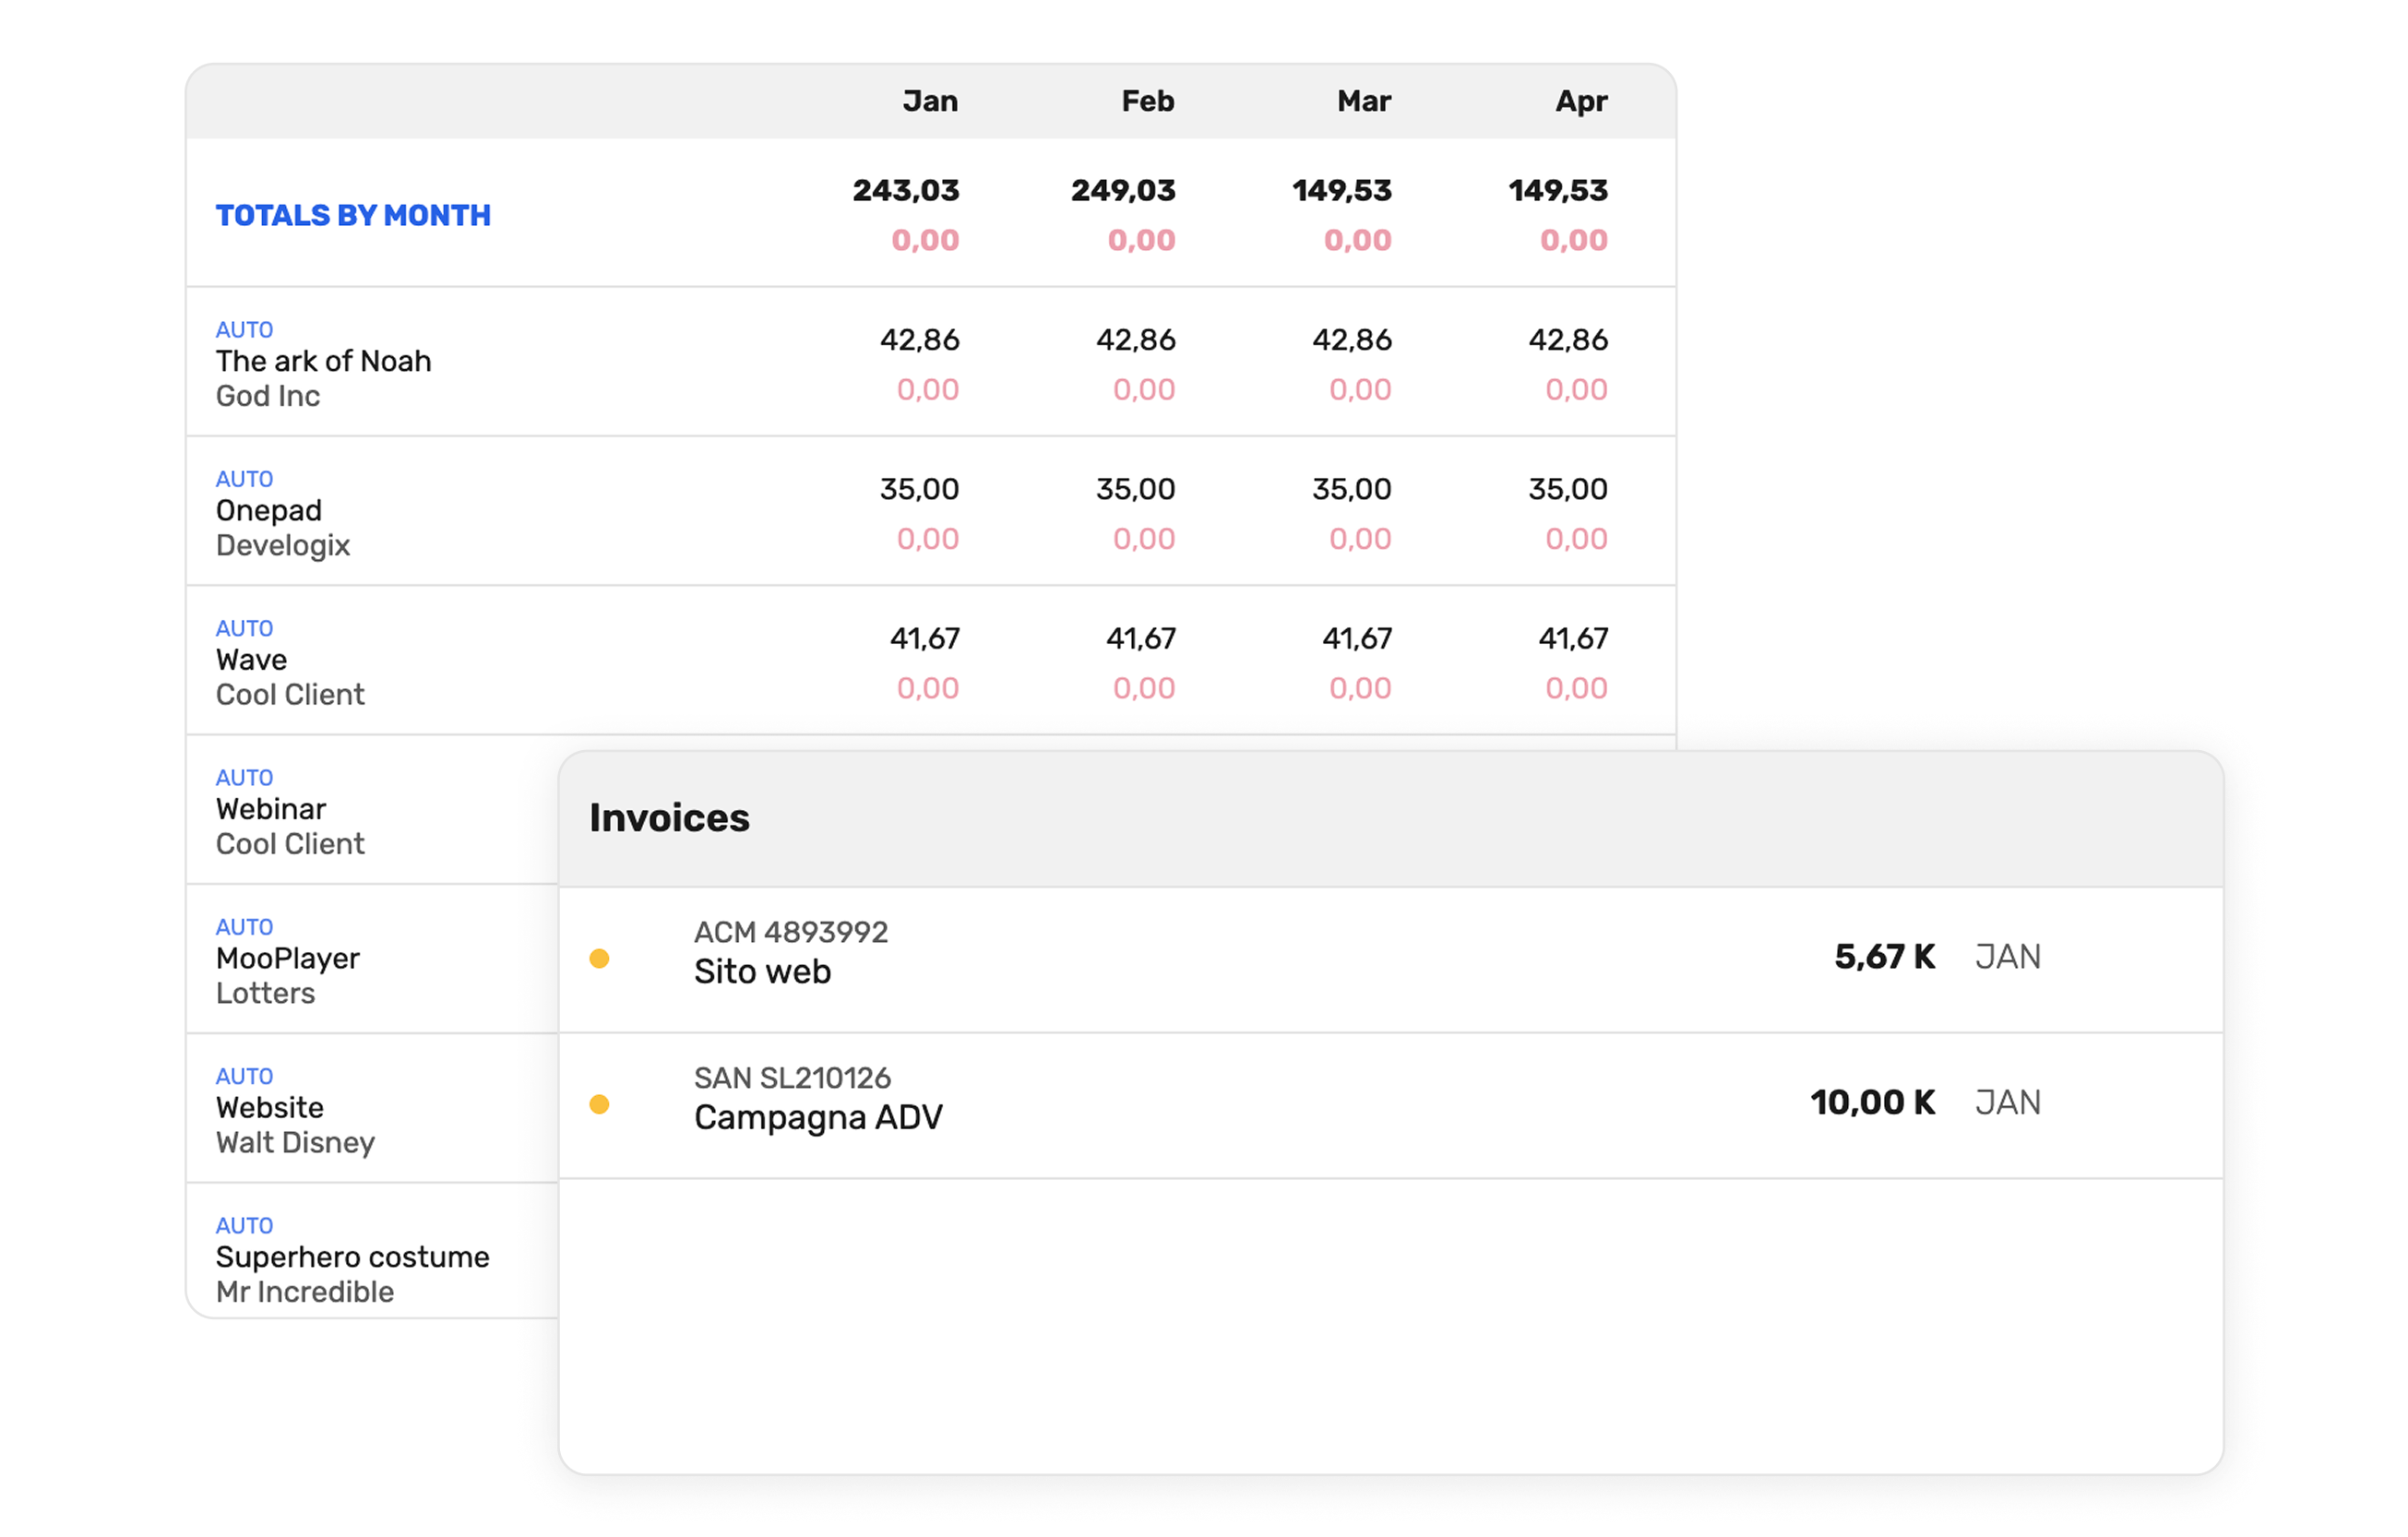The image size is (2408, 1537).
Task: Select the Apr column header
Action: [1580, 101]
